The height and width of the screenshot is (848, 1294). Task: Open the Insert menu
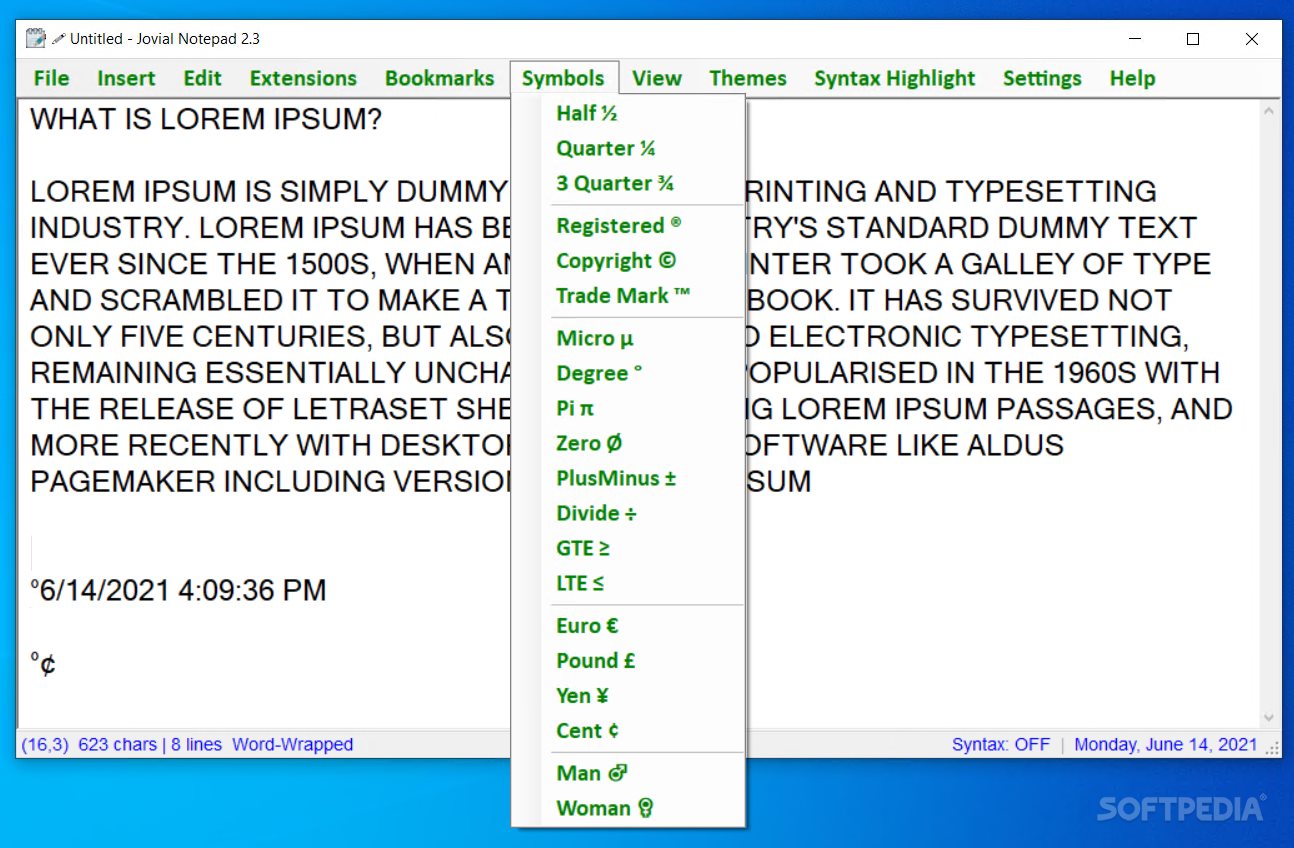tap(126, 78)
